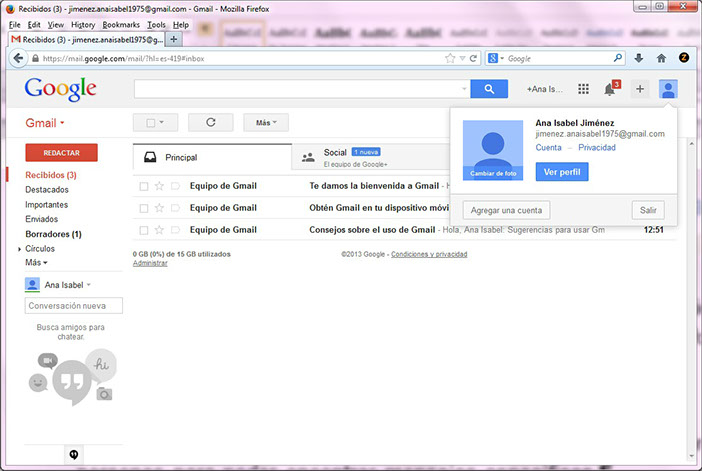The width and height of the screenshot is (702, 471).
Task: Star the 'Te damos la bienvenida' email
Action: click(x=159, y=186)
